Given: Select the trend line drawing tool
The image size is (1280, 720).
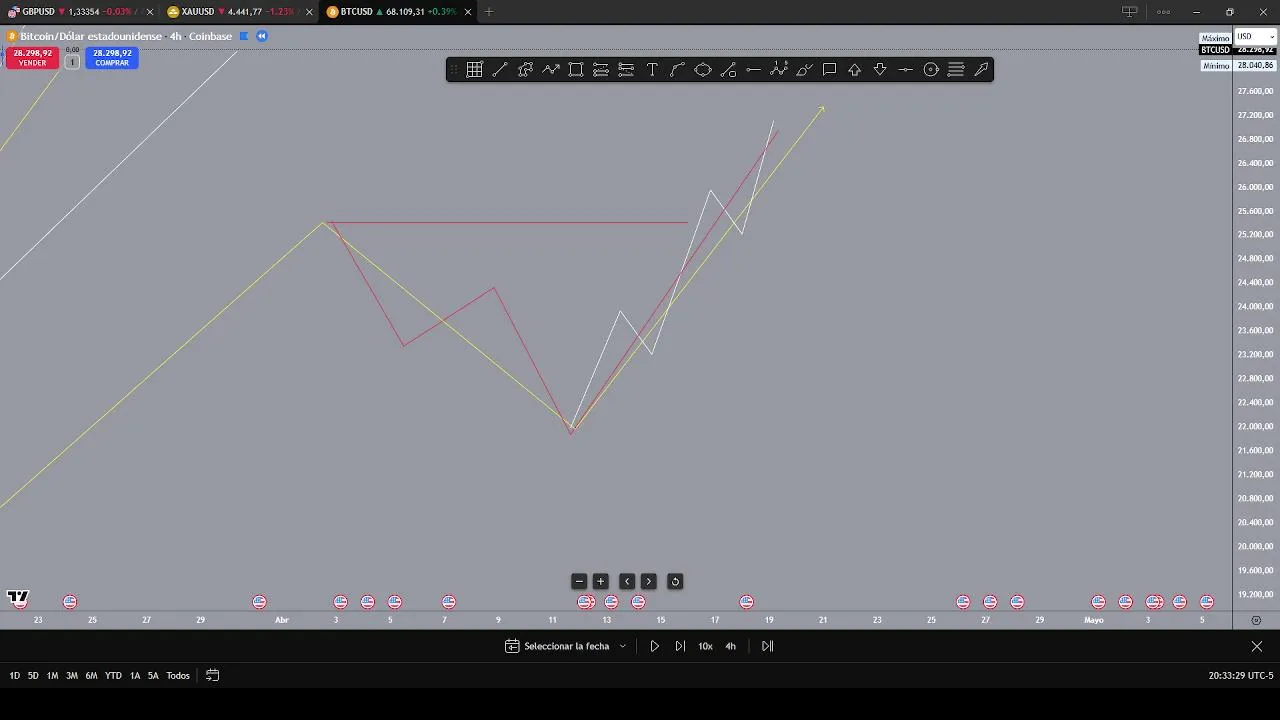Looking at the screenshot, I should click(500, 69).
